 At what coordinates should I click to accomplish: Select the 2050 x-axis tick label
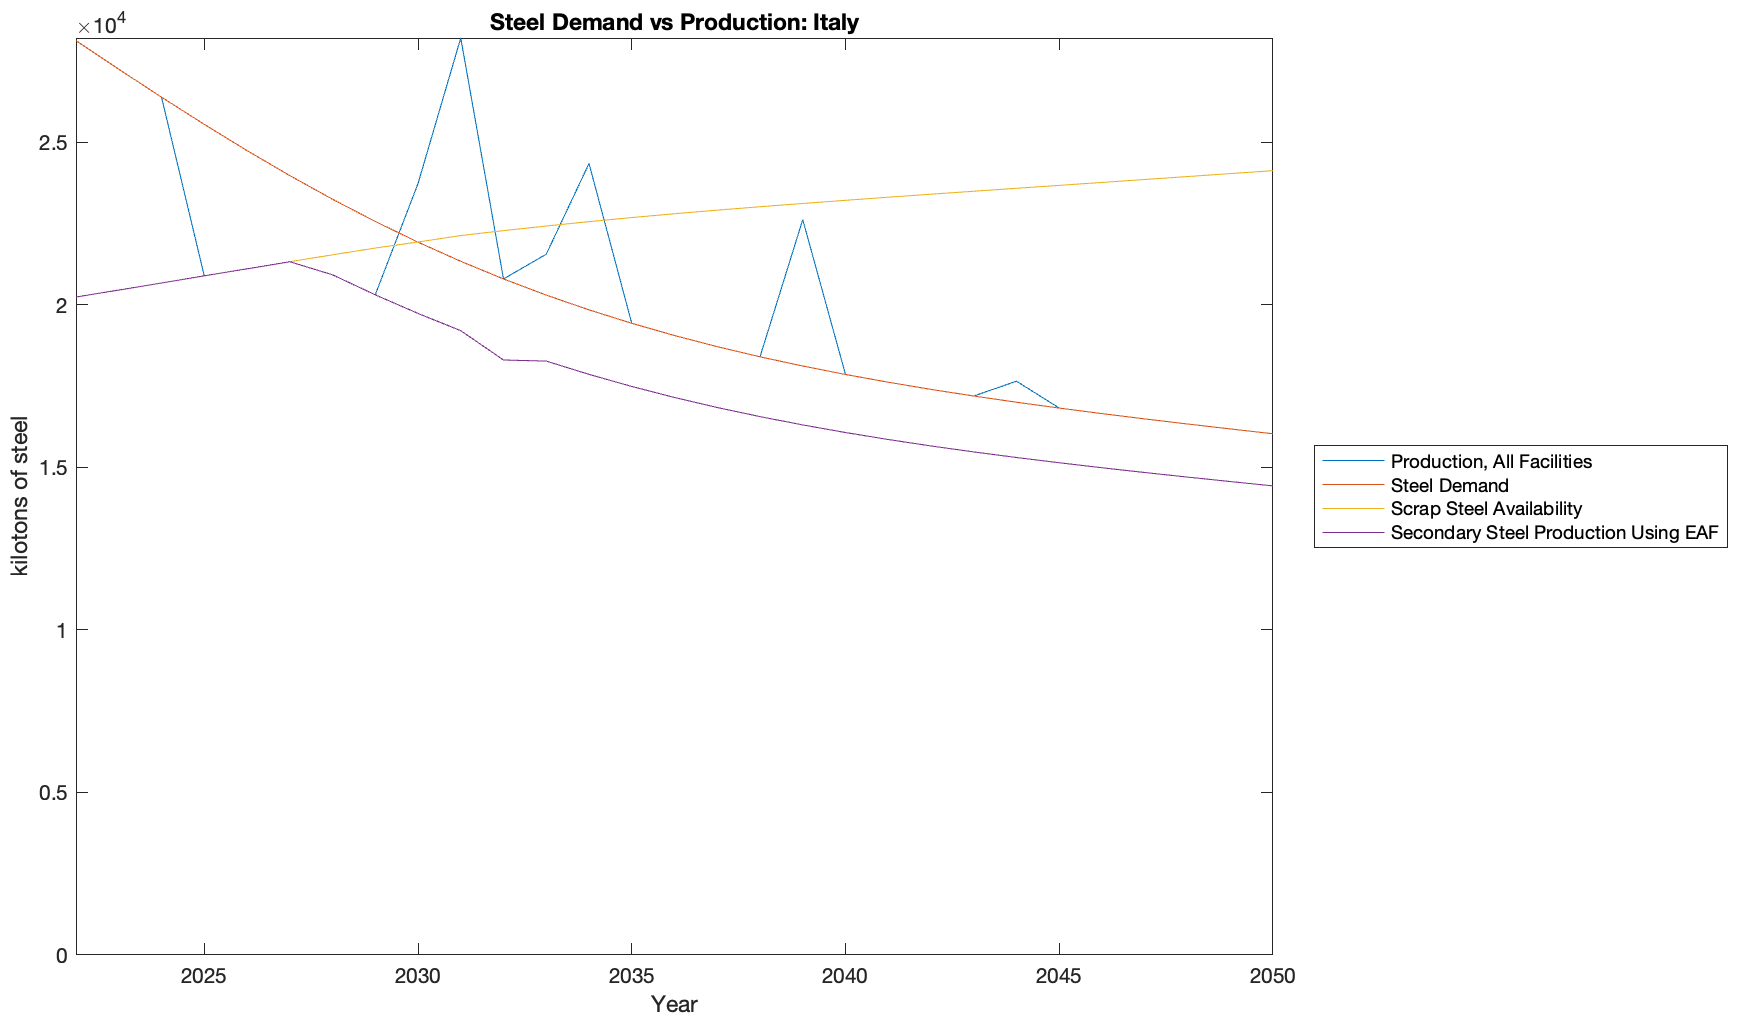click(1271, 976)
